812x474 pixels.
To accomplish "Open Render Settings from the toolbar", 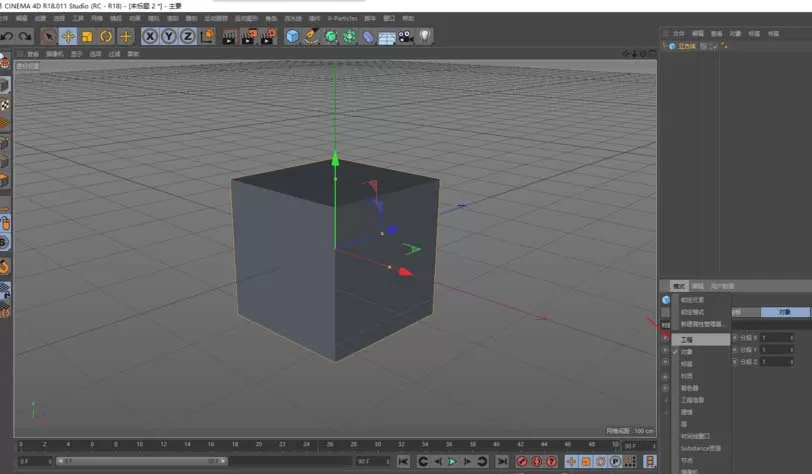I will tap(268, 36).
